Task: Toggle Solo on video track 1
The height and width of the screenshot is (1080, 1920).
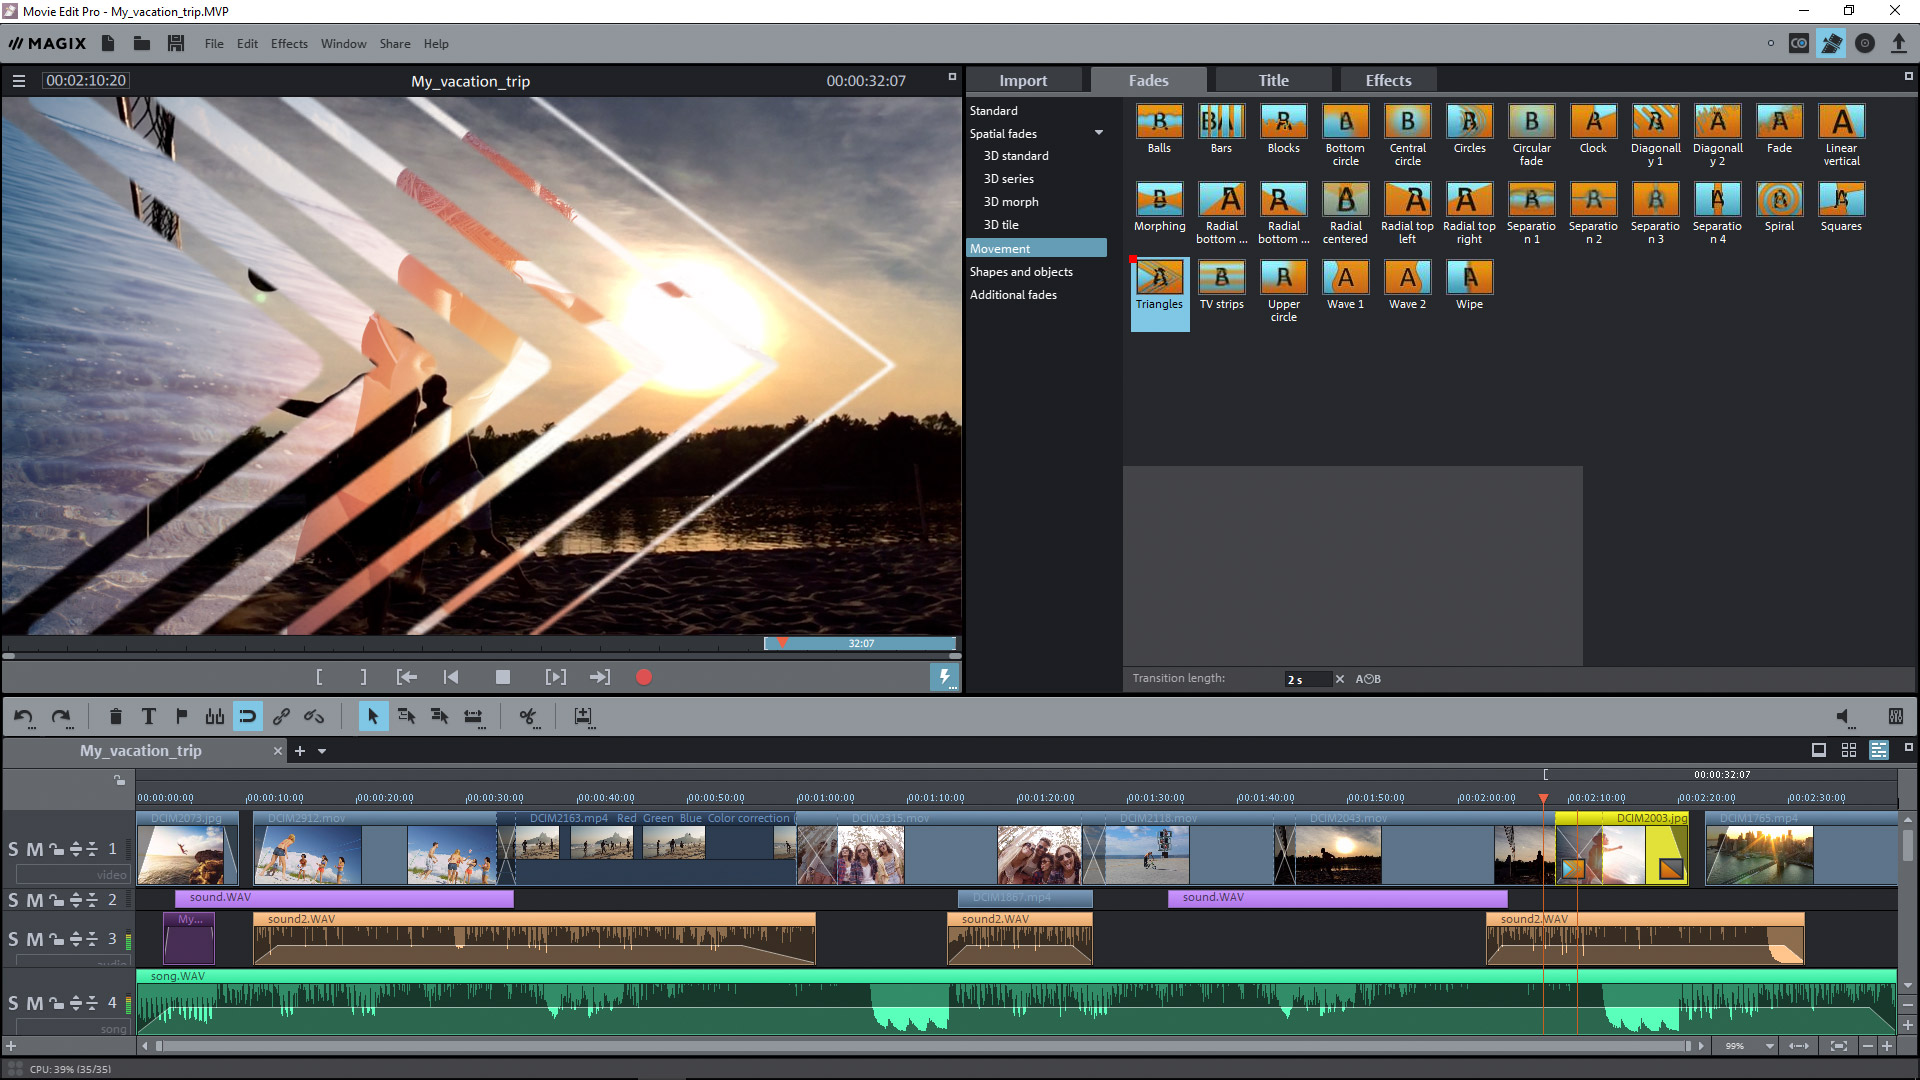Action: point(12,849)
